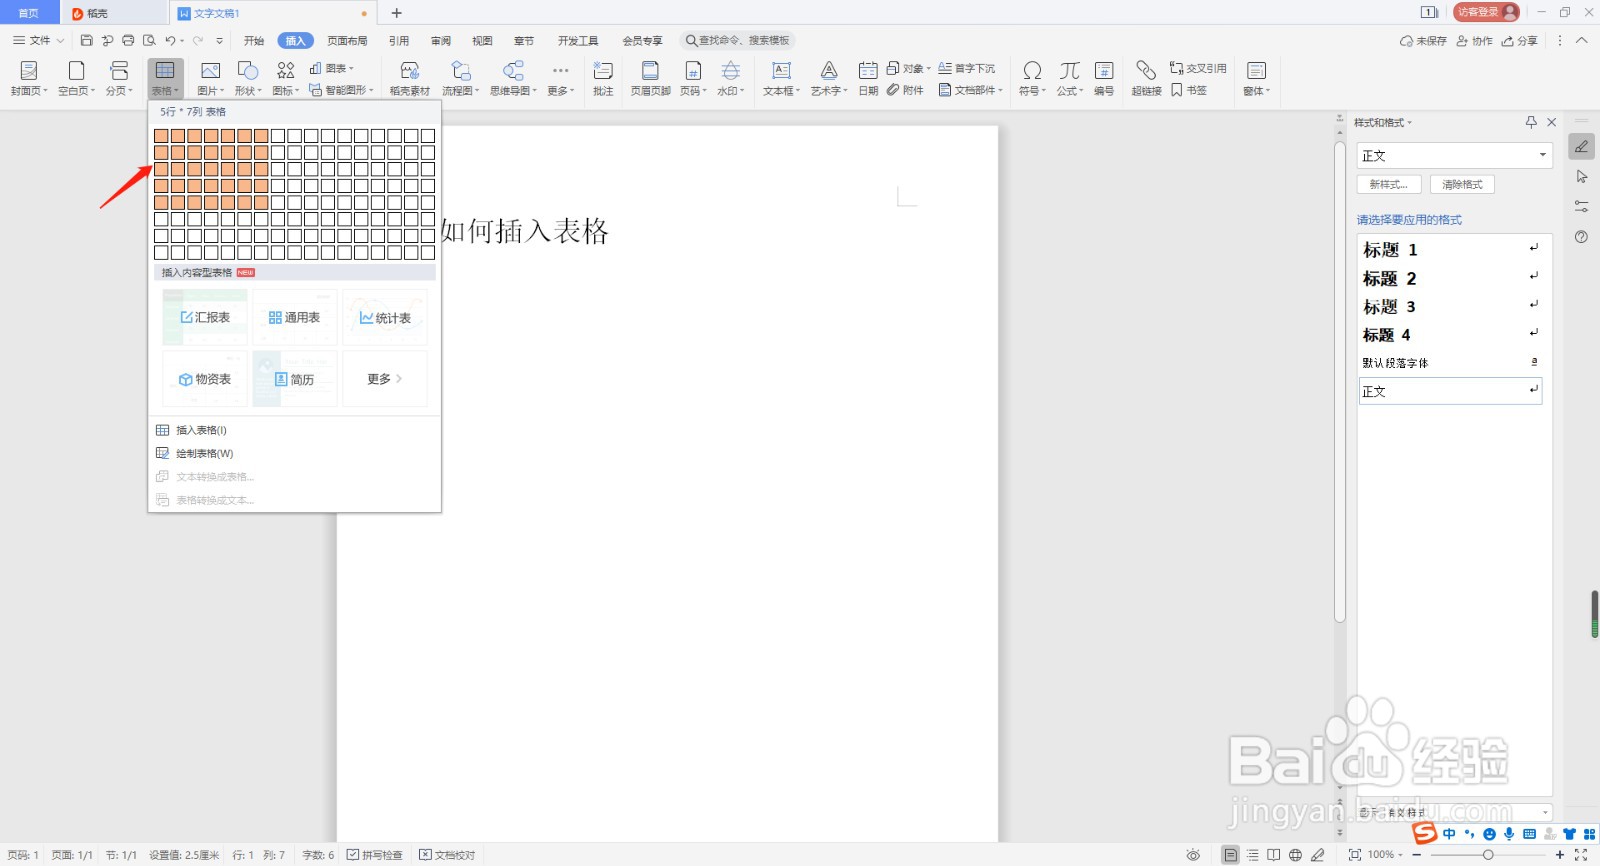Insert the date (日期)

(868, 78)
